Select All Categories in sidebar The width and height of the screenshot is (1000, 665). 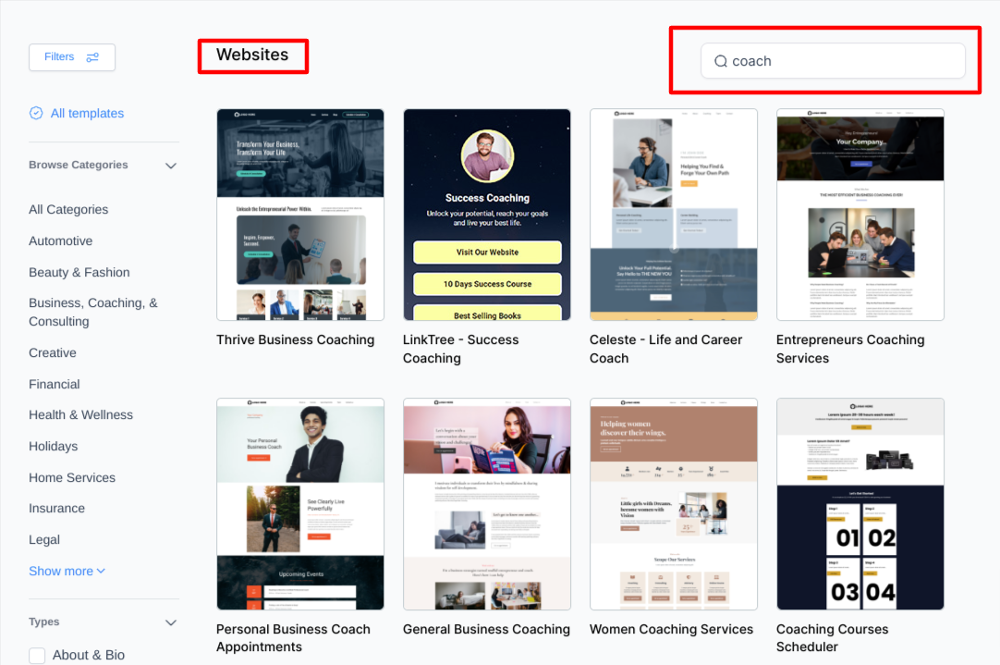(x=68, y=210)
